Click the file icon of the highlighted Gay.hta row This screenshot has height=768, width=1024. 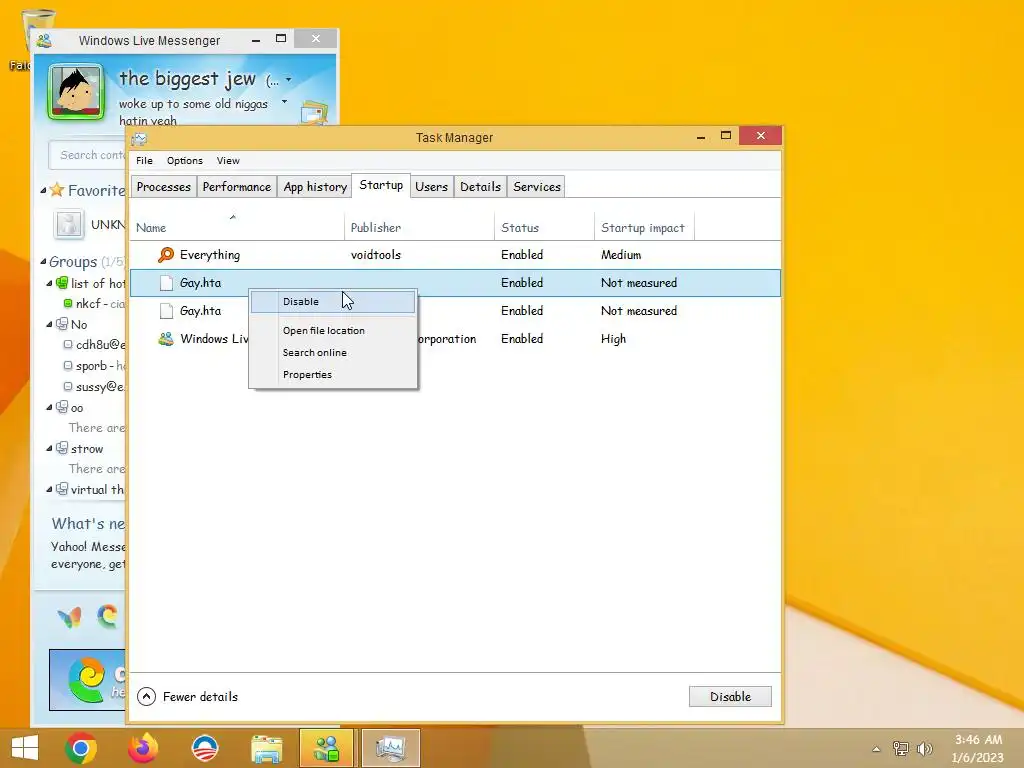167,283
